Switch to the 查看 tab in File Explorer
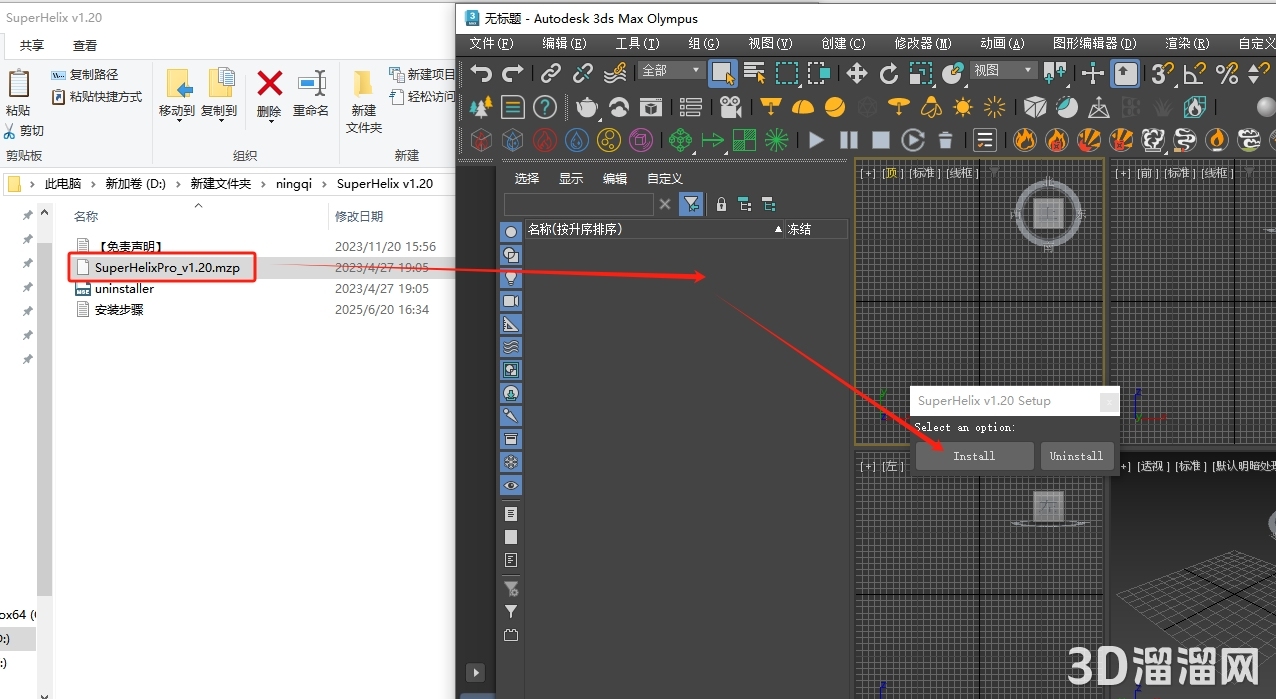This screenshot has height=699, width=1276. [85, 45]
